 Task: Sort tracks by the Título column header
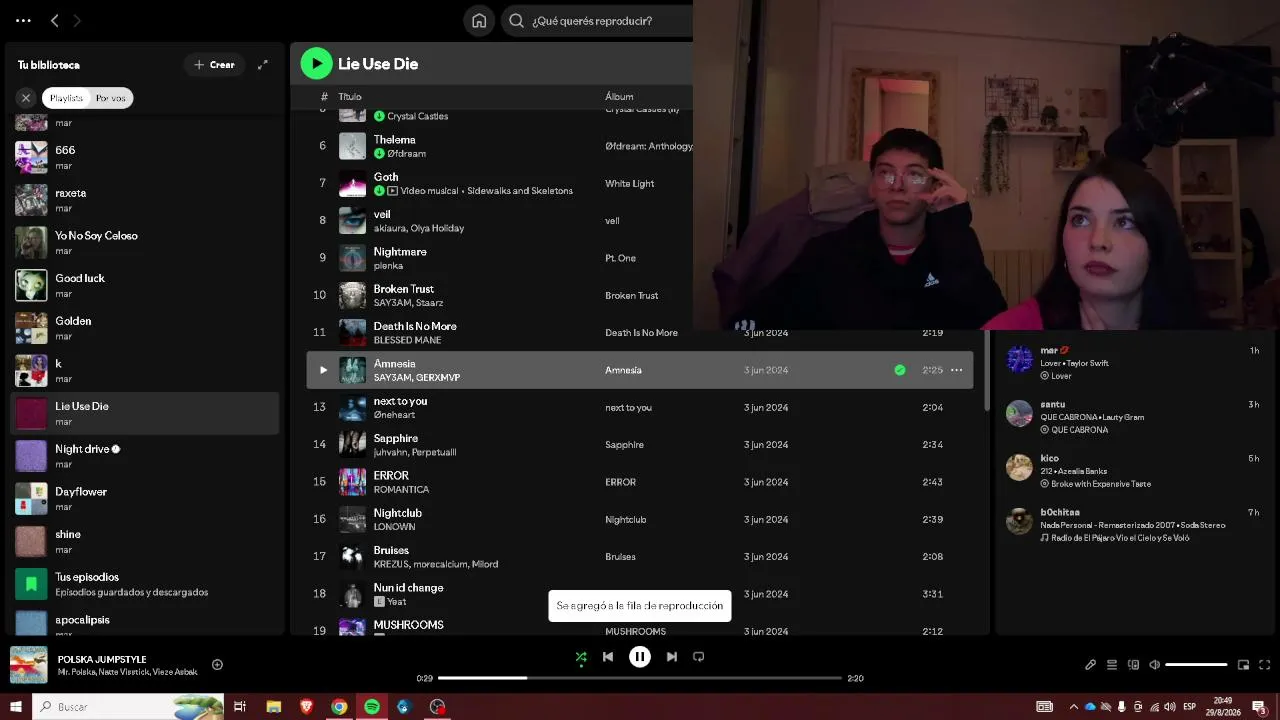[x=350, y=97]
